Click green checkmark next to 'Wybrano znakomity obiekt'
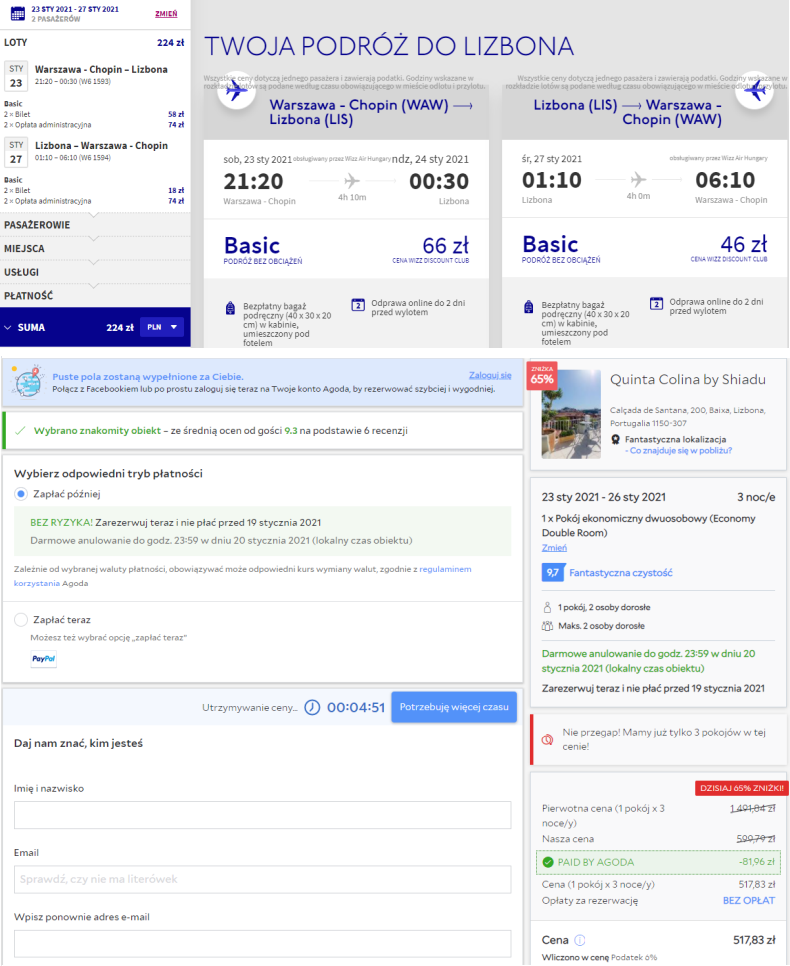The image size is (790, 966). tap(20, 431)
